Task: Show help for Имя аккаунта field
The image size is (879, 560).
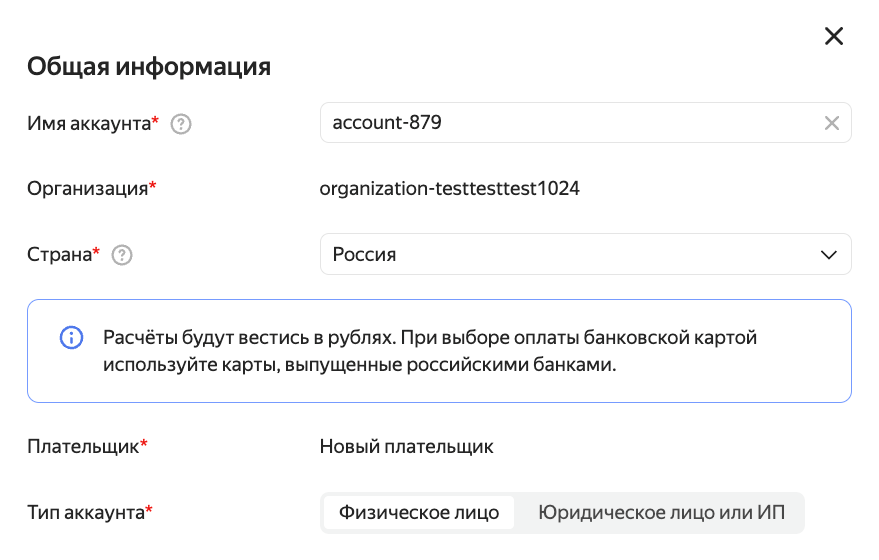Action: point(181,124)
